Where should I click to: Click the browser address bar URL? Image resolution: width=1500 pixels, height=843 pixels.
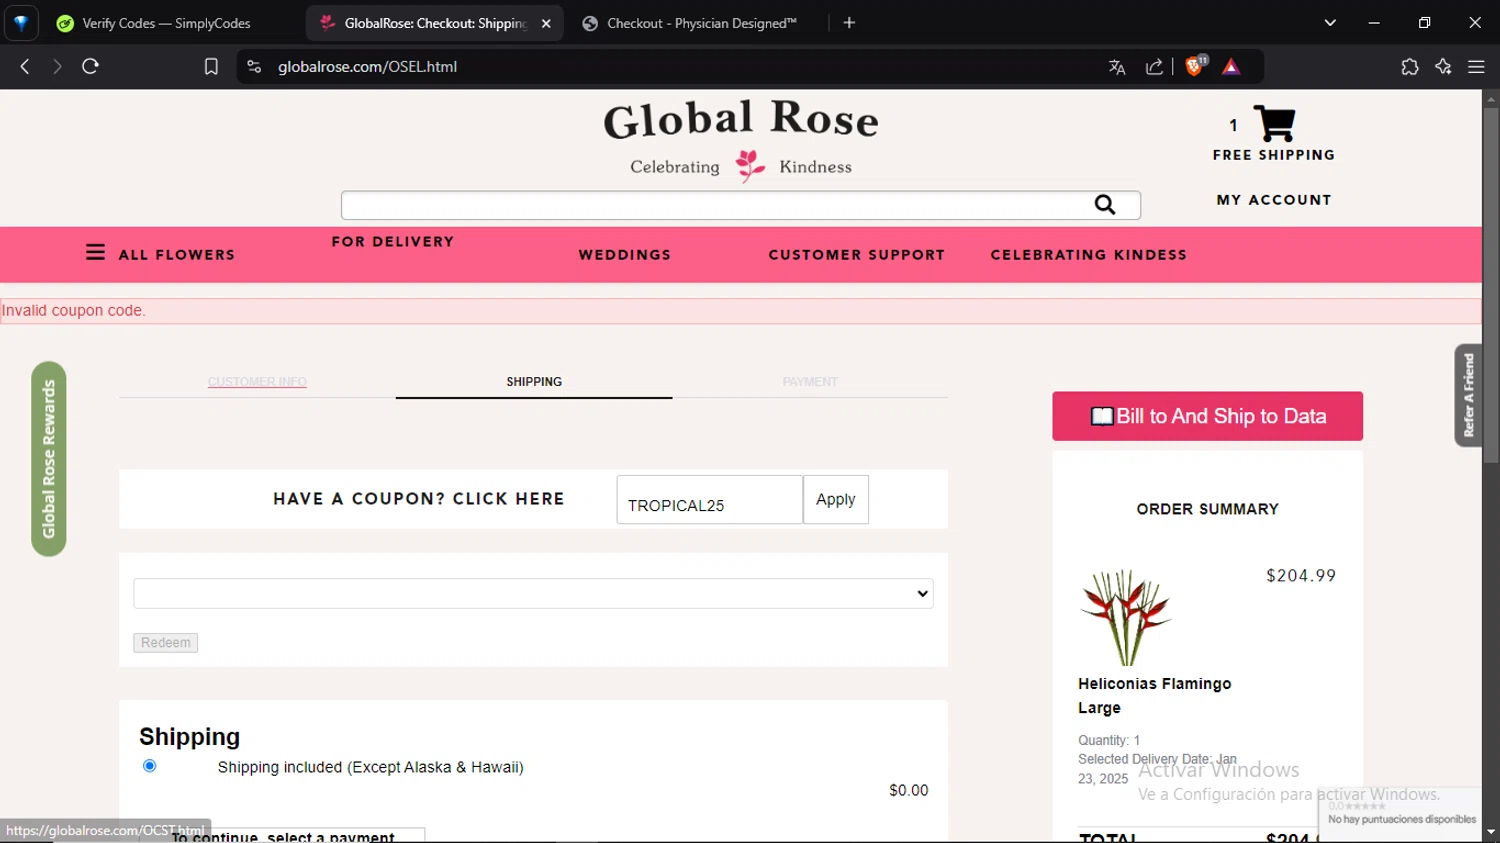(367, 67)
